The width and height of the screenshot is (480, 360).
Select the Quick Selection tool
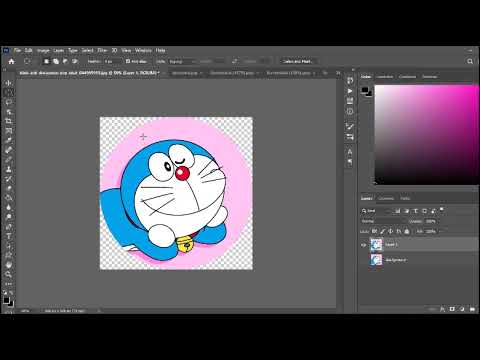[9, 112]
